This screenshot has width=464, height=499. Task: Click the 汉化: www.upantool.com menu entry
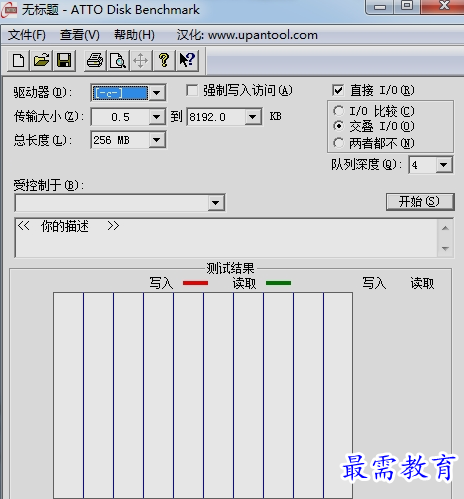click(247, 35)
